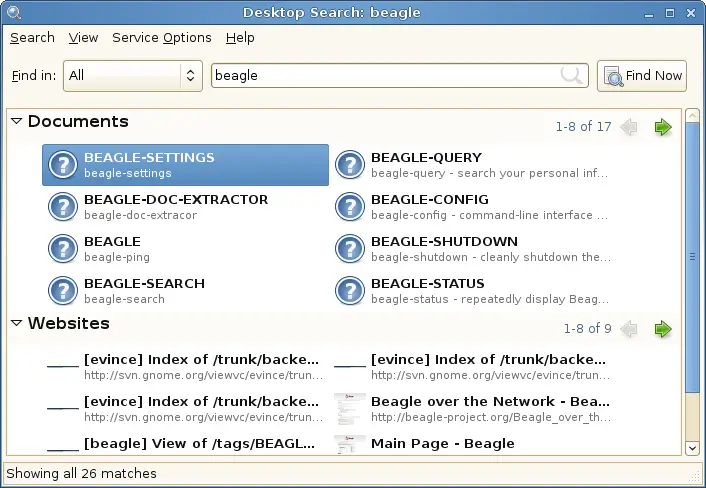Go to next page of Documents results
The height and width of the screenshot is (488, 706).
click(x=662, y=127)
